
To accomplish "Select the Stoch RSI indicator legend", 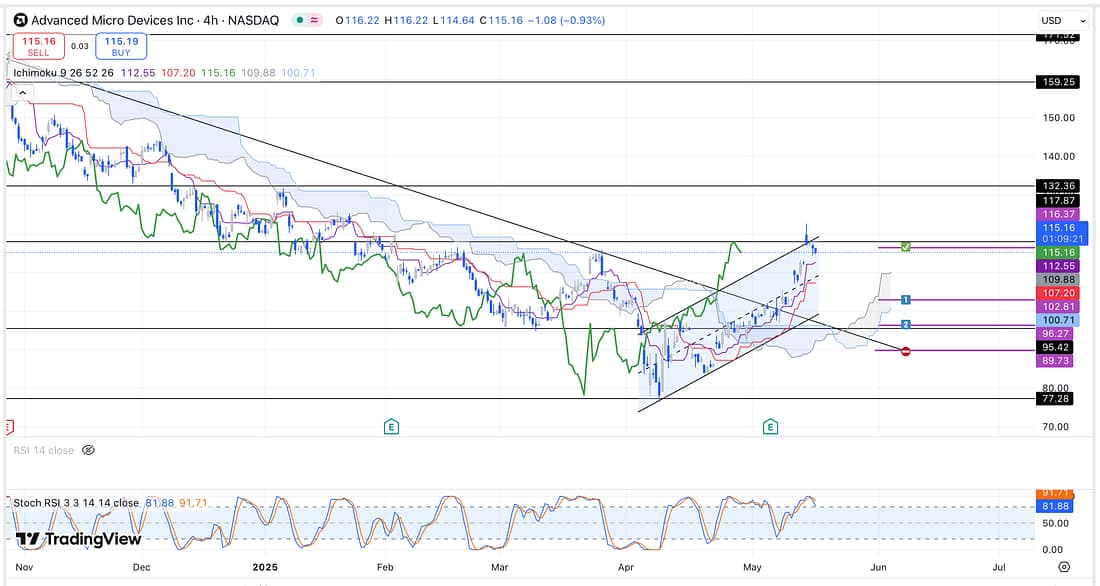I will 75,502.
